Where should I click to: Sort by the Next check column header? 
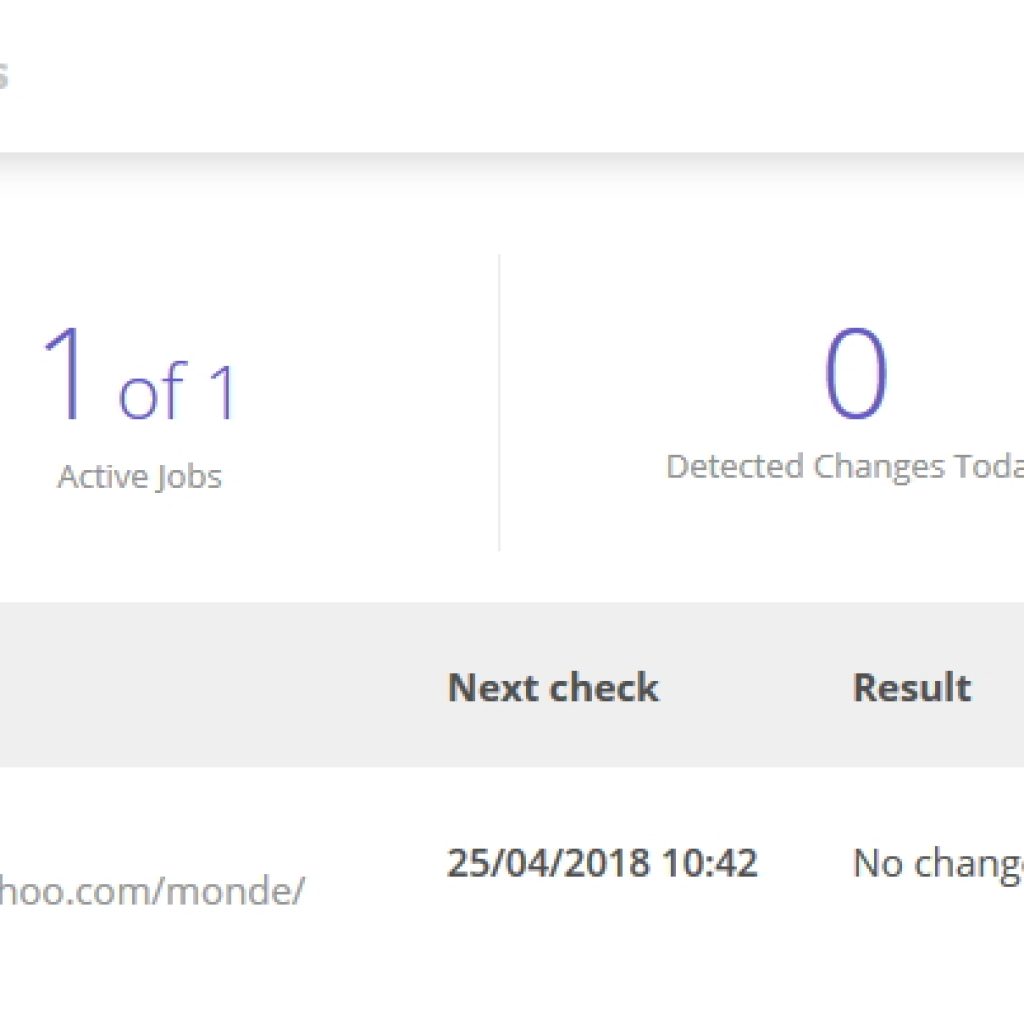(x=552, y=688)
